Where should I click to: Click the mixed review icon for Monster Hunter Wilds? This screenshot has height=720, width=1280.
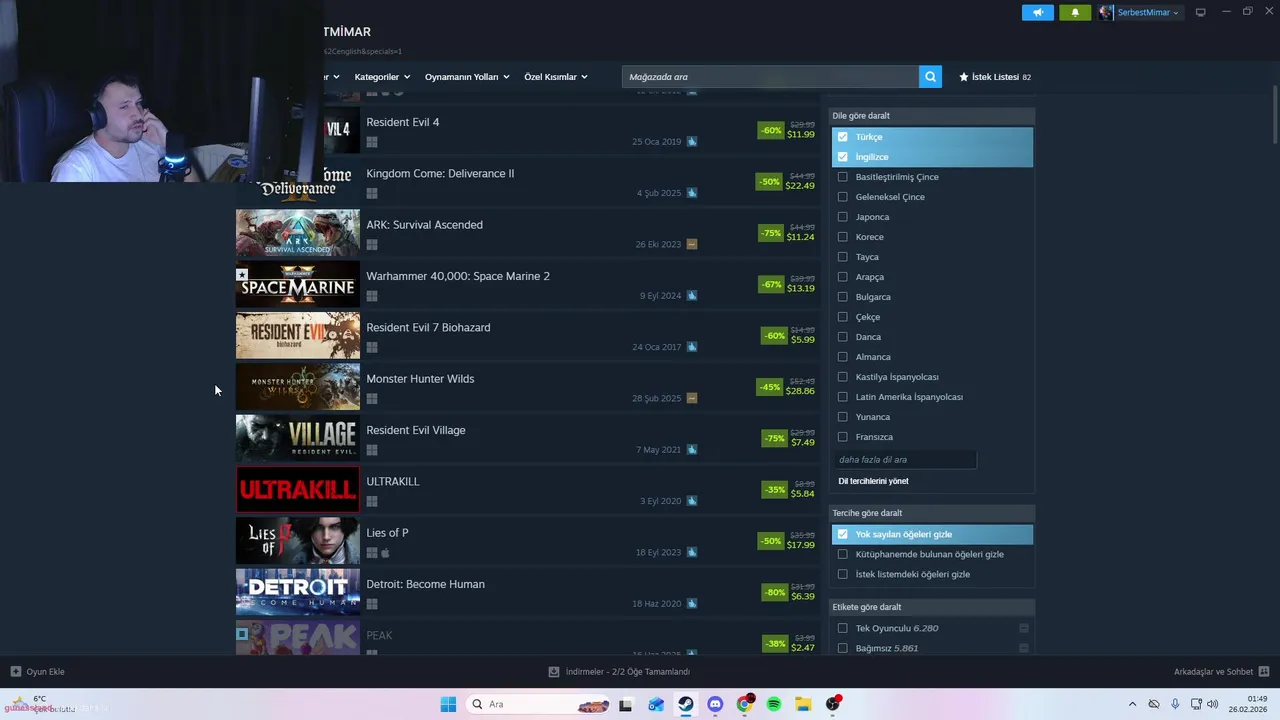(x=692, y=398)
